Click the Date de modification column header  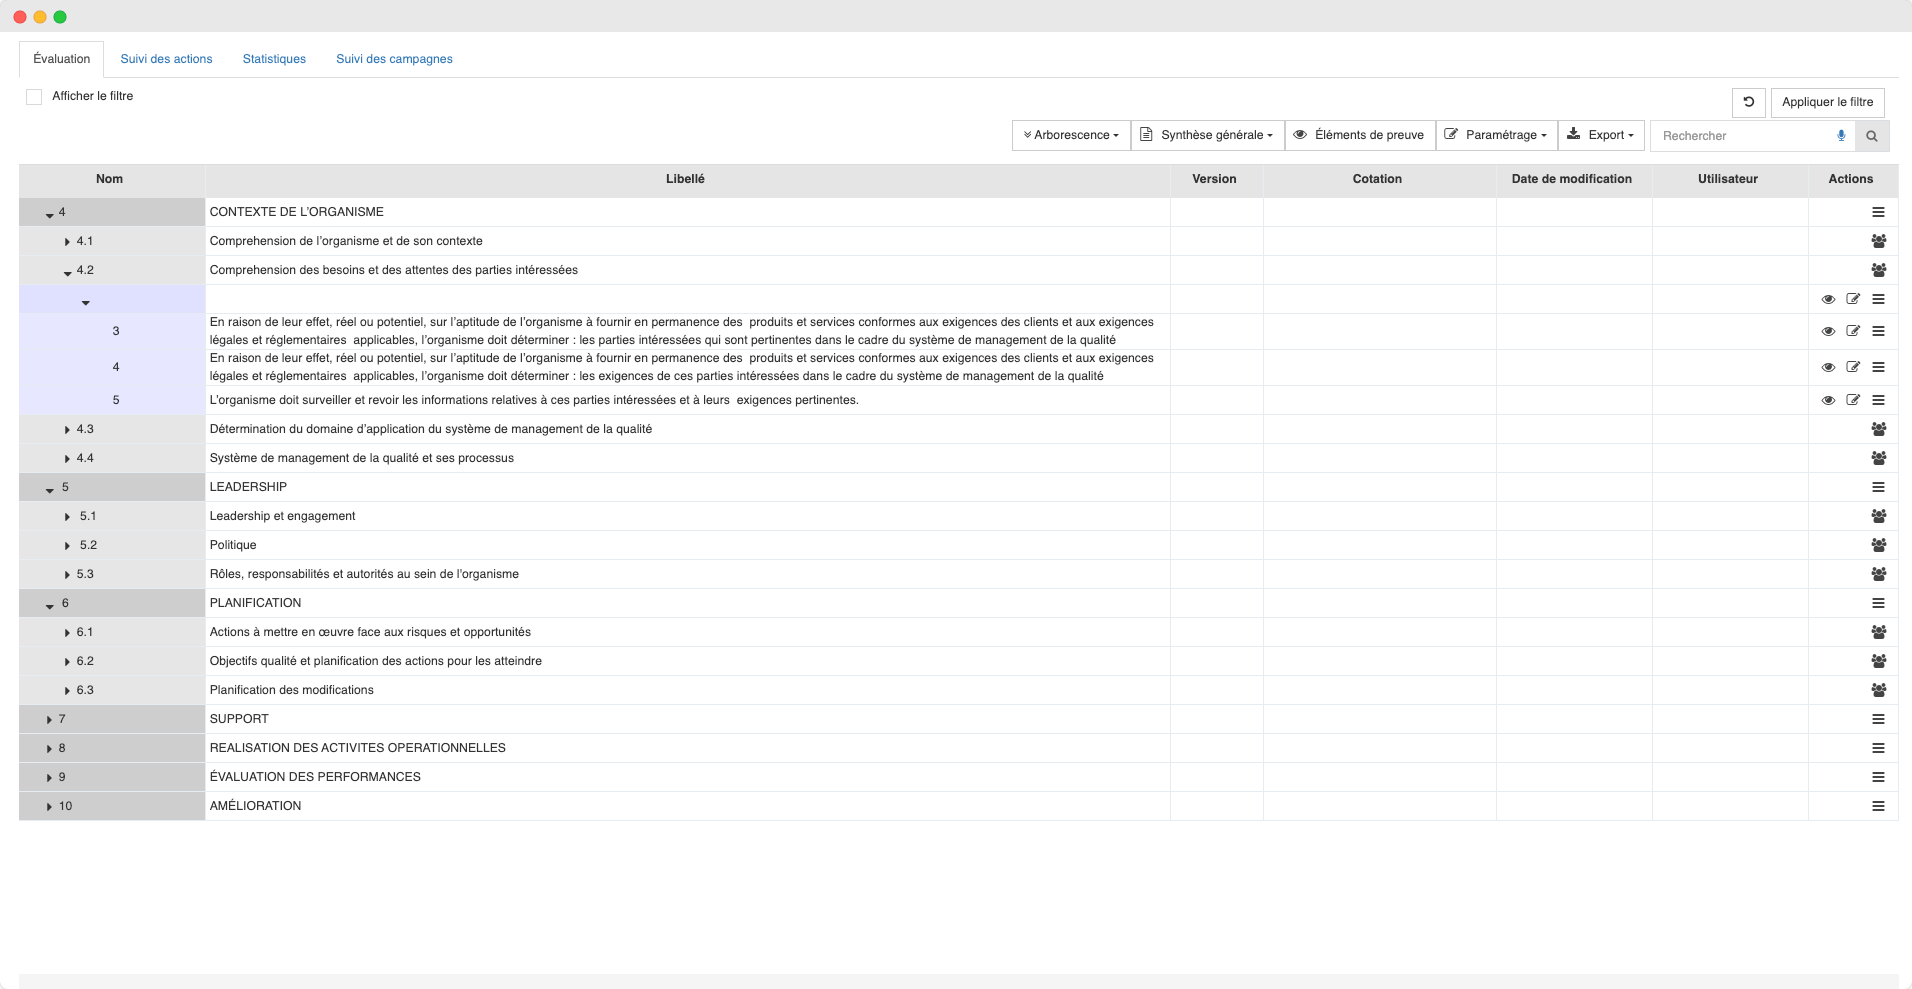click(x=1572, y=179)
